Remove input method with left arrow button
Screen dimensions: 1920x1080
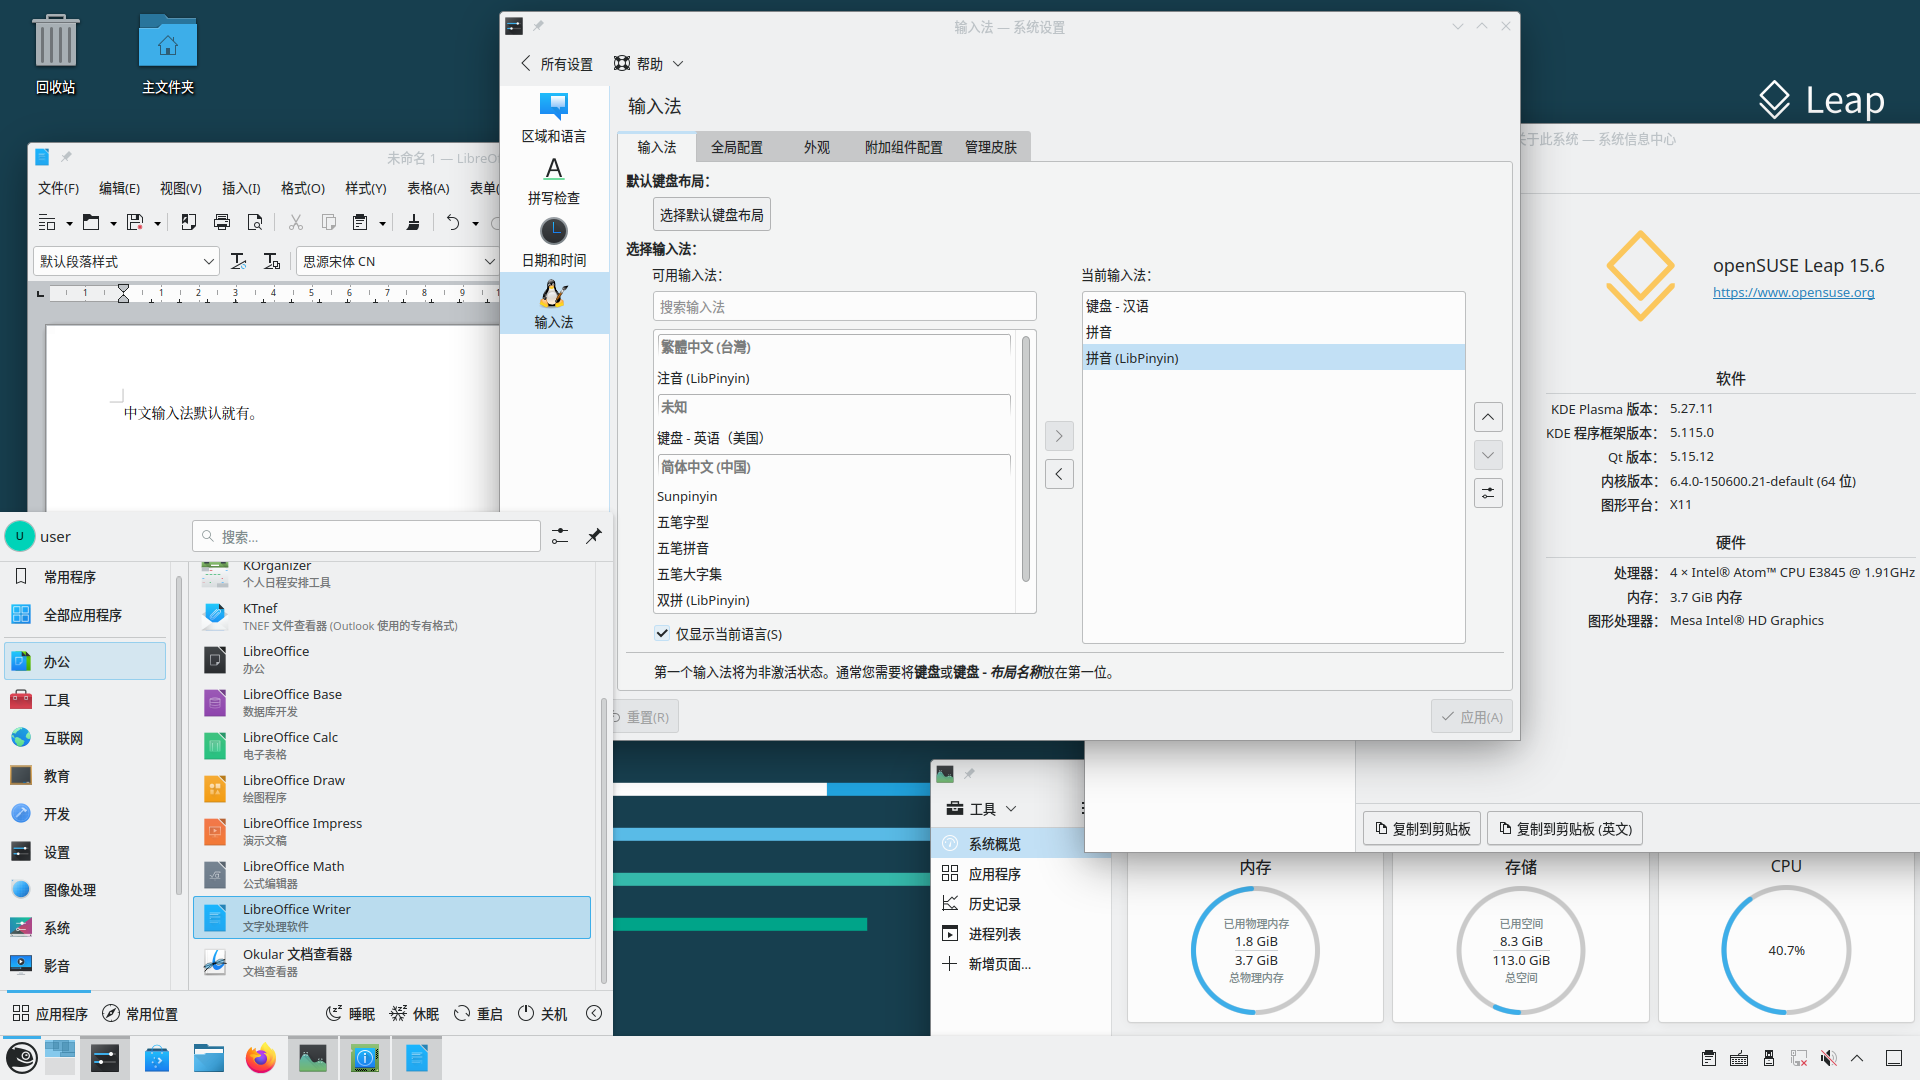[1059, 474]
